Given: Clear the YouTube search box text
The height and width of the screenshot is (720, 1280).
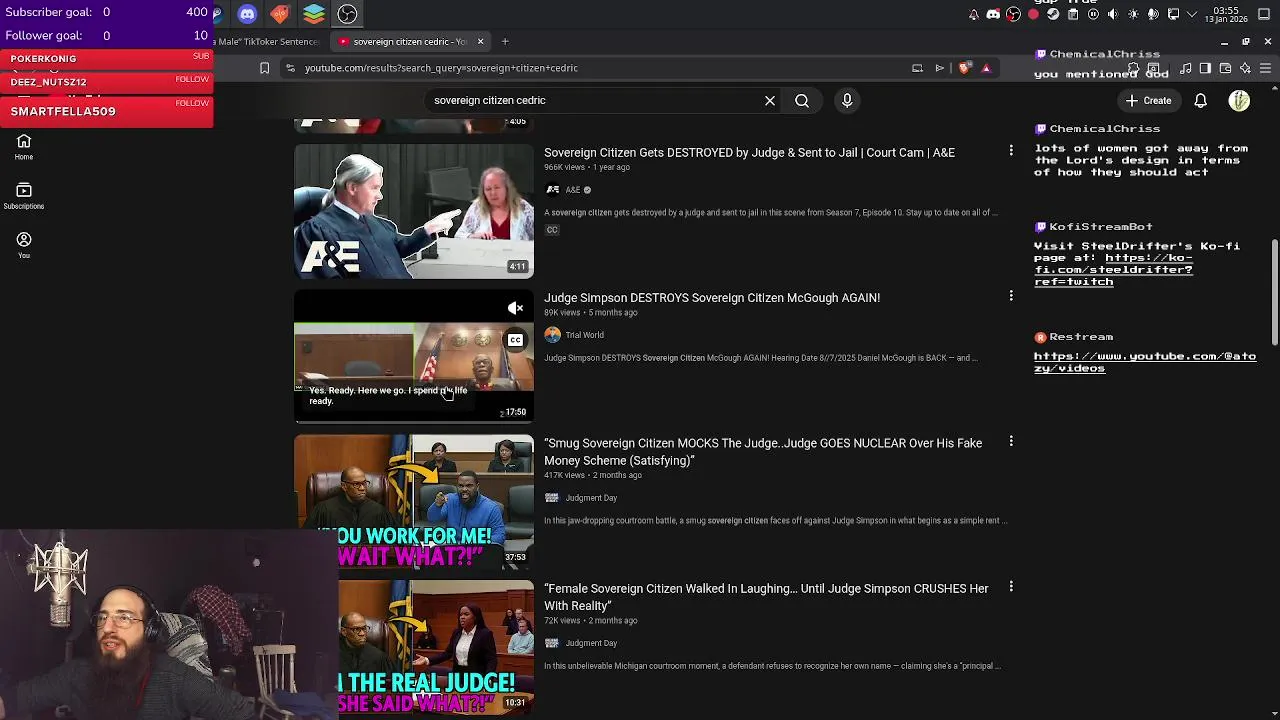Looking at the screenshot, I should [770, 101].
